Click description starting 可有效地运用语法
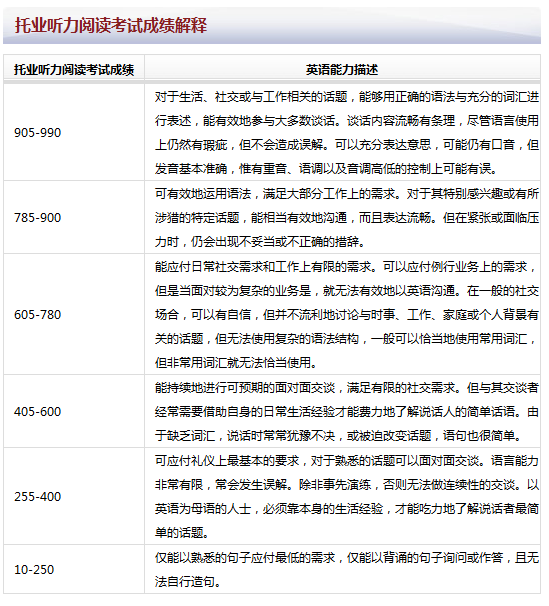549x606 pixels. [x=347, y=218]
